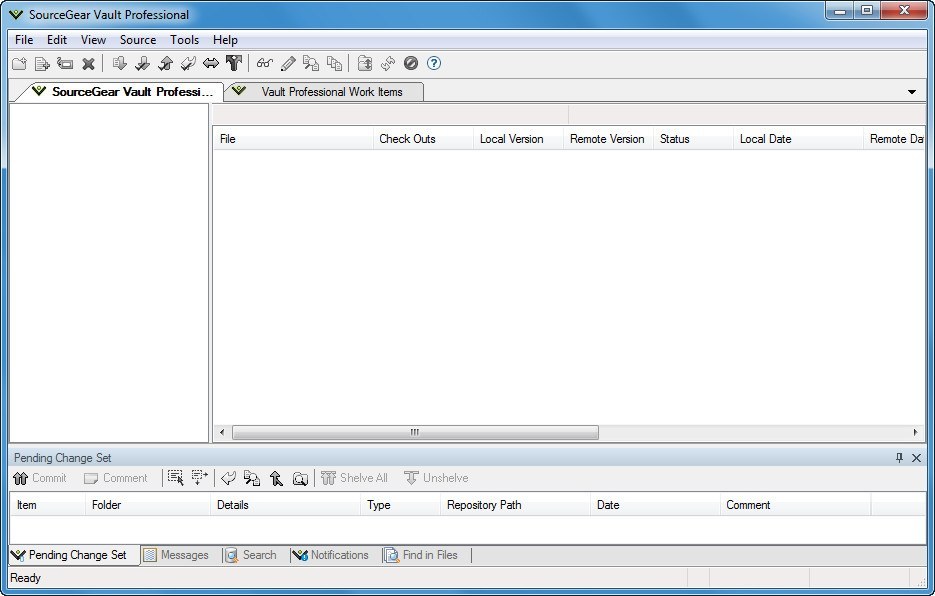Image resolution: width=935 pixels, height=596 pixels.
Task: Switch to the Search tab
Action: click(252, 555)
